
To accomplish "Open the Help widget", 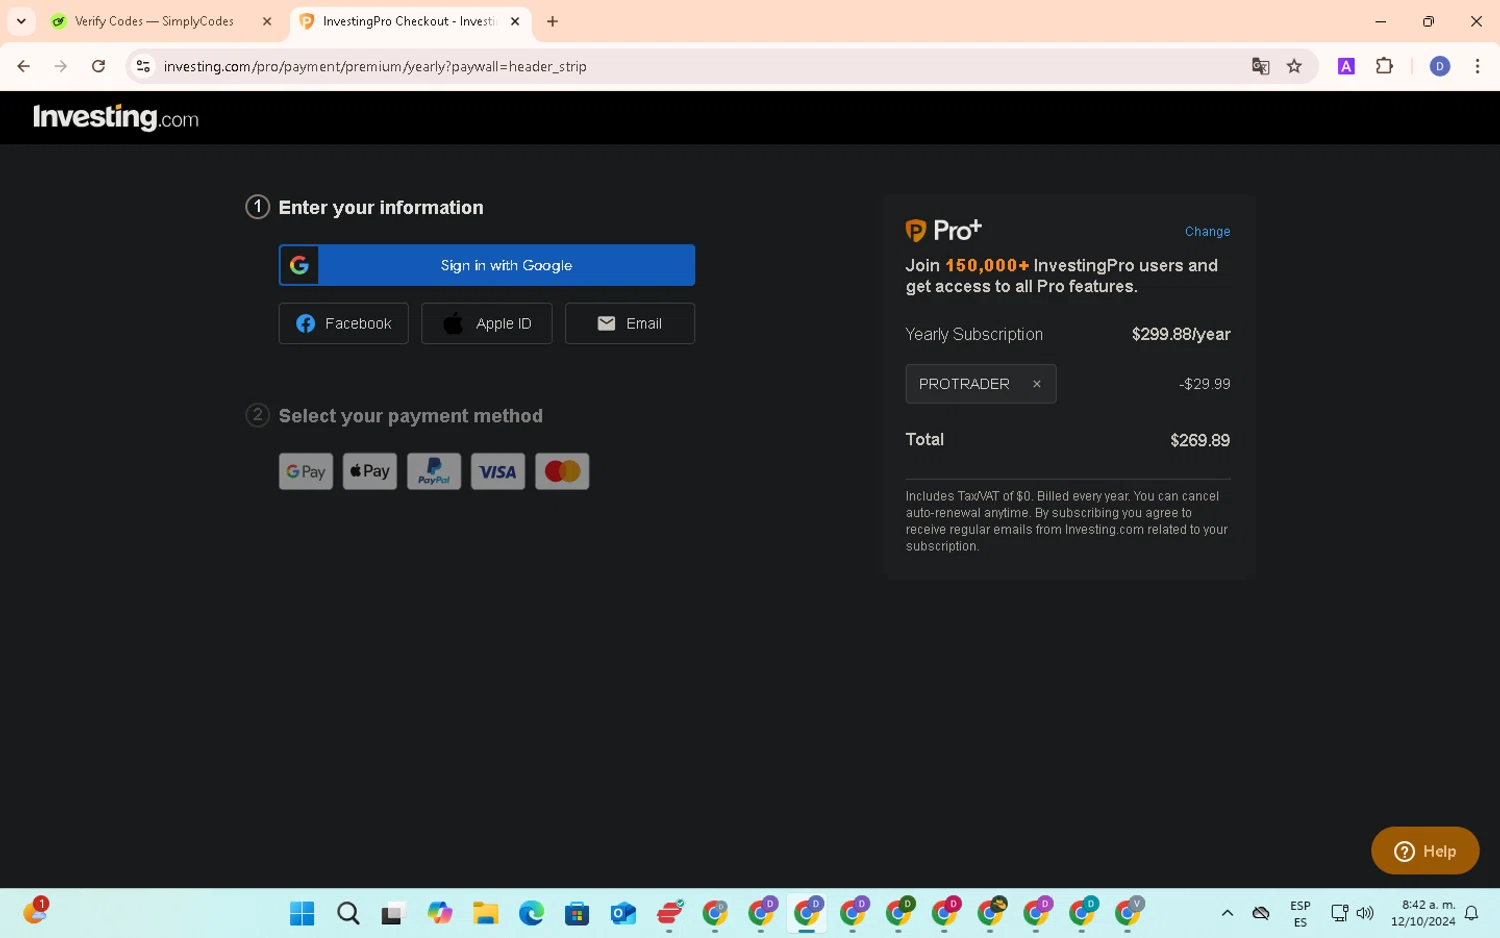I will 1425,851.
